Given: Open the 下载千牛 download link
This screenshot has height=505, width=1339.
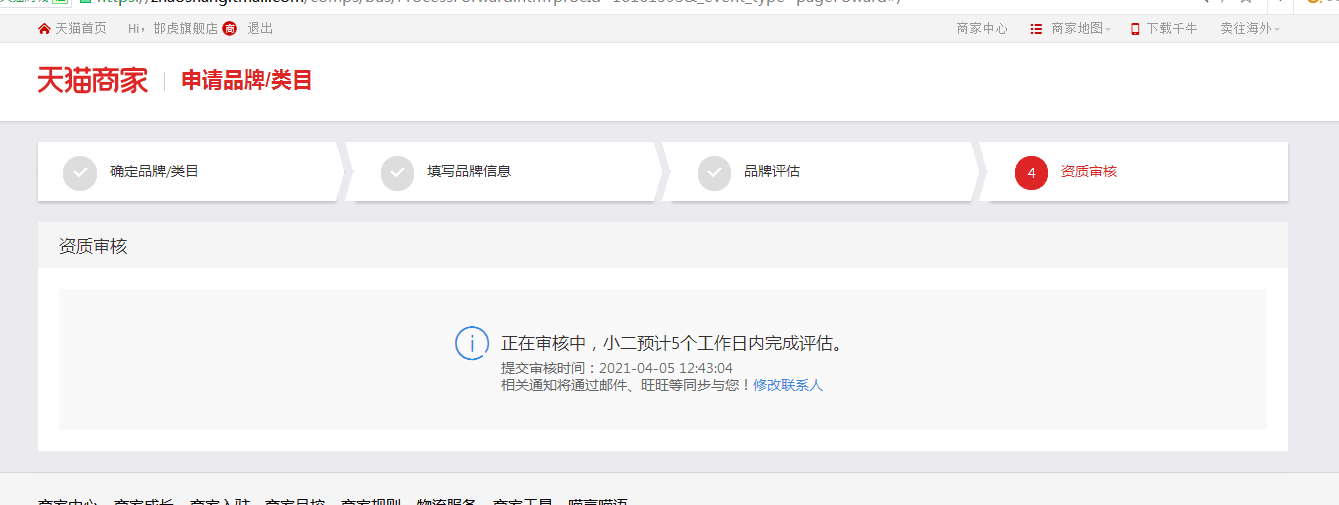Looking at the screenshot, I should (x=1172, y=29).
